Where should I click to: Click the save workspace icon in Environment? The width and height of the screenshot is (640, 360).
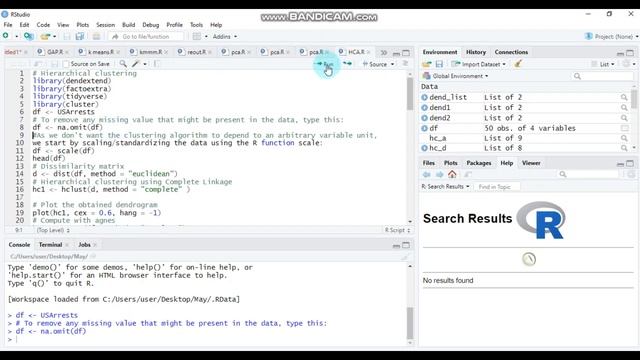pos(439,64)
